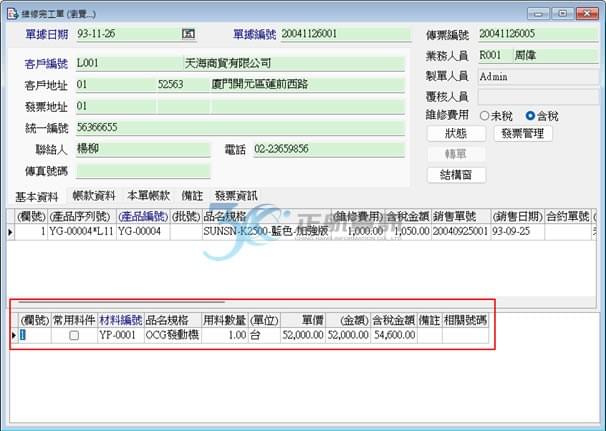The width and height of the screenshot is (606, 431).
Task: Click the tax-included cell 1,050.00
Action: point(408,232)
